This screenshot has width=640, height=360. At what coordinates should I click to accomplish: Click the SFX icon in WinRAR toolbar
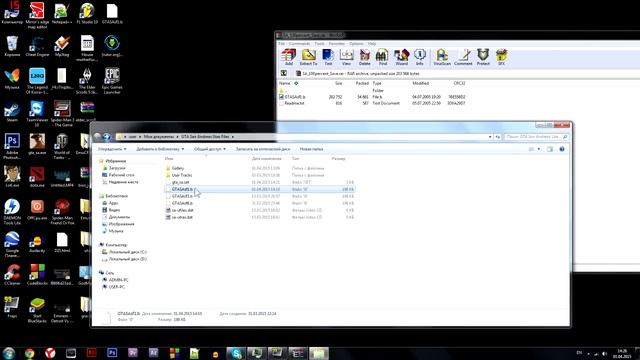point(501,57)
